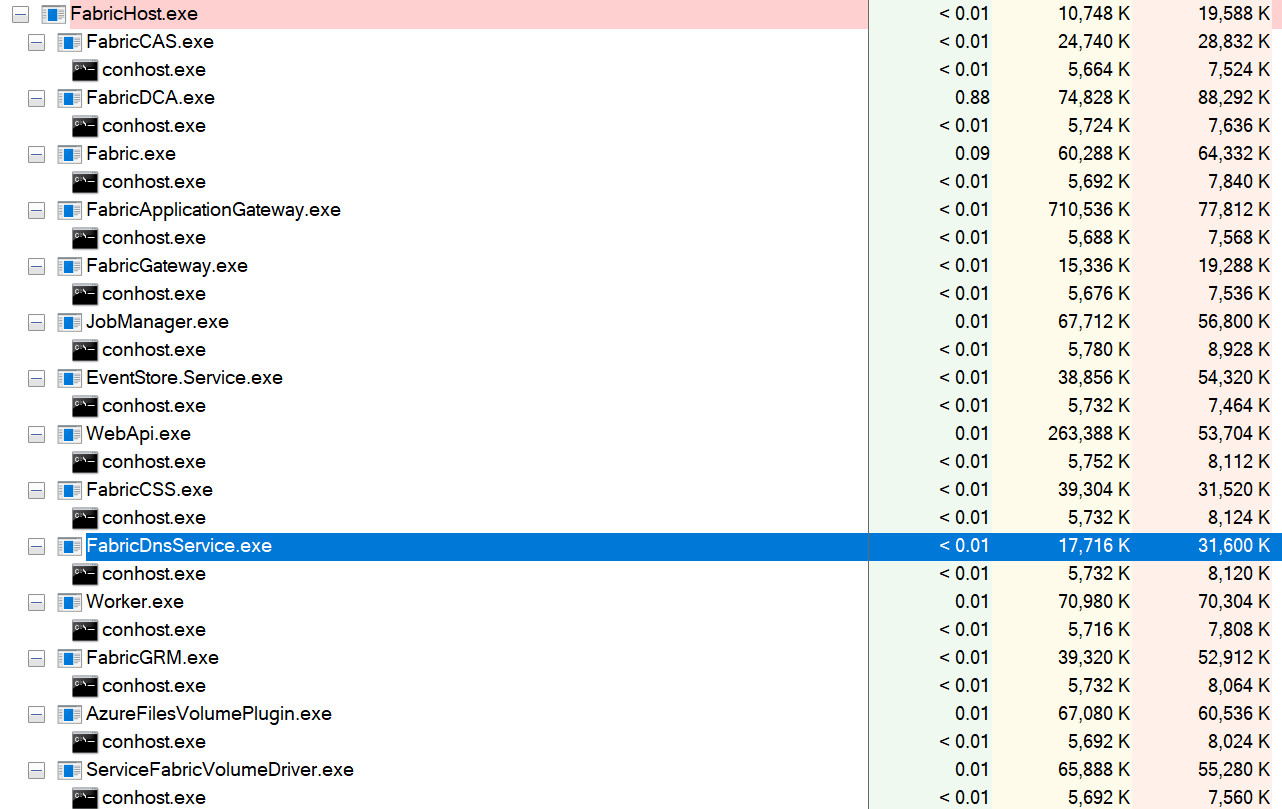Collapse the FabricGRM.exe node
This screenshot has width=1282, height=809.
36,658
